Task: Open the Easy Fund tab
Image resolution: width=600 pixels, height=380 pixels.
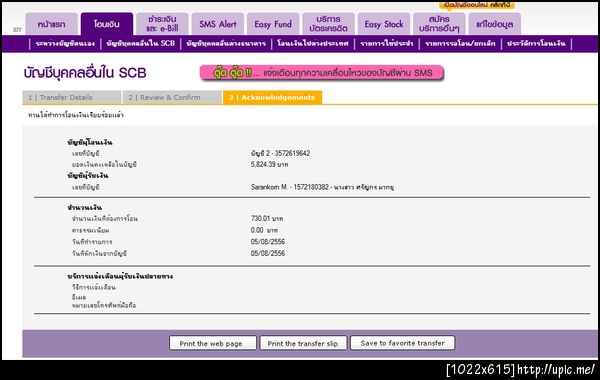Action: click(273, 24)
